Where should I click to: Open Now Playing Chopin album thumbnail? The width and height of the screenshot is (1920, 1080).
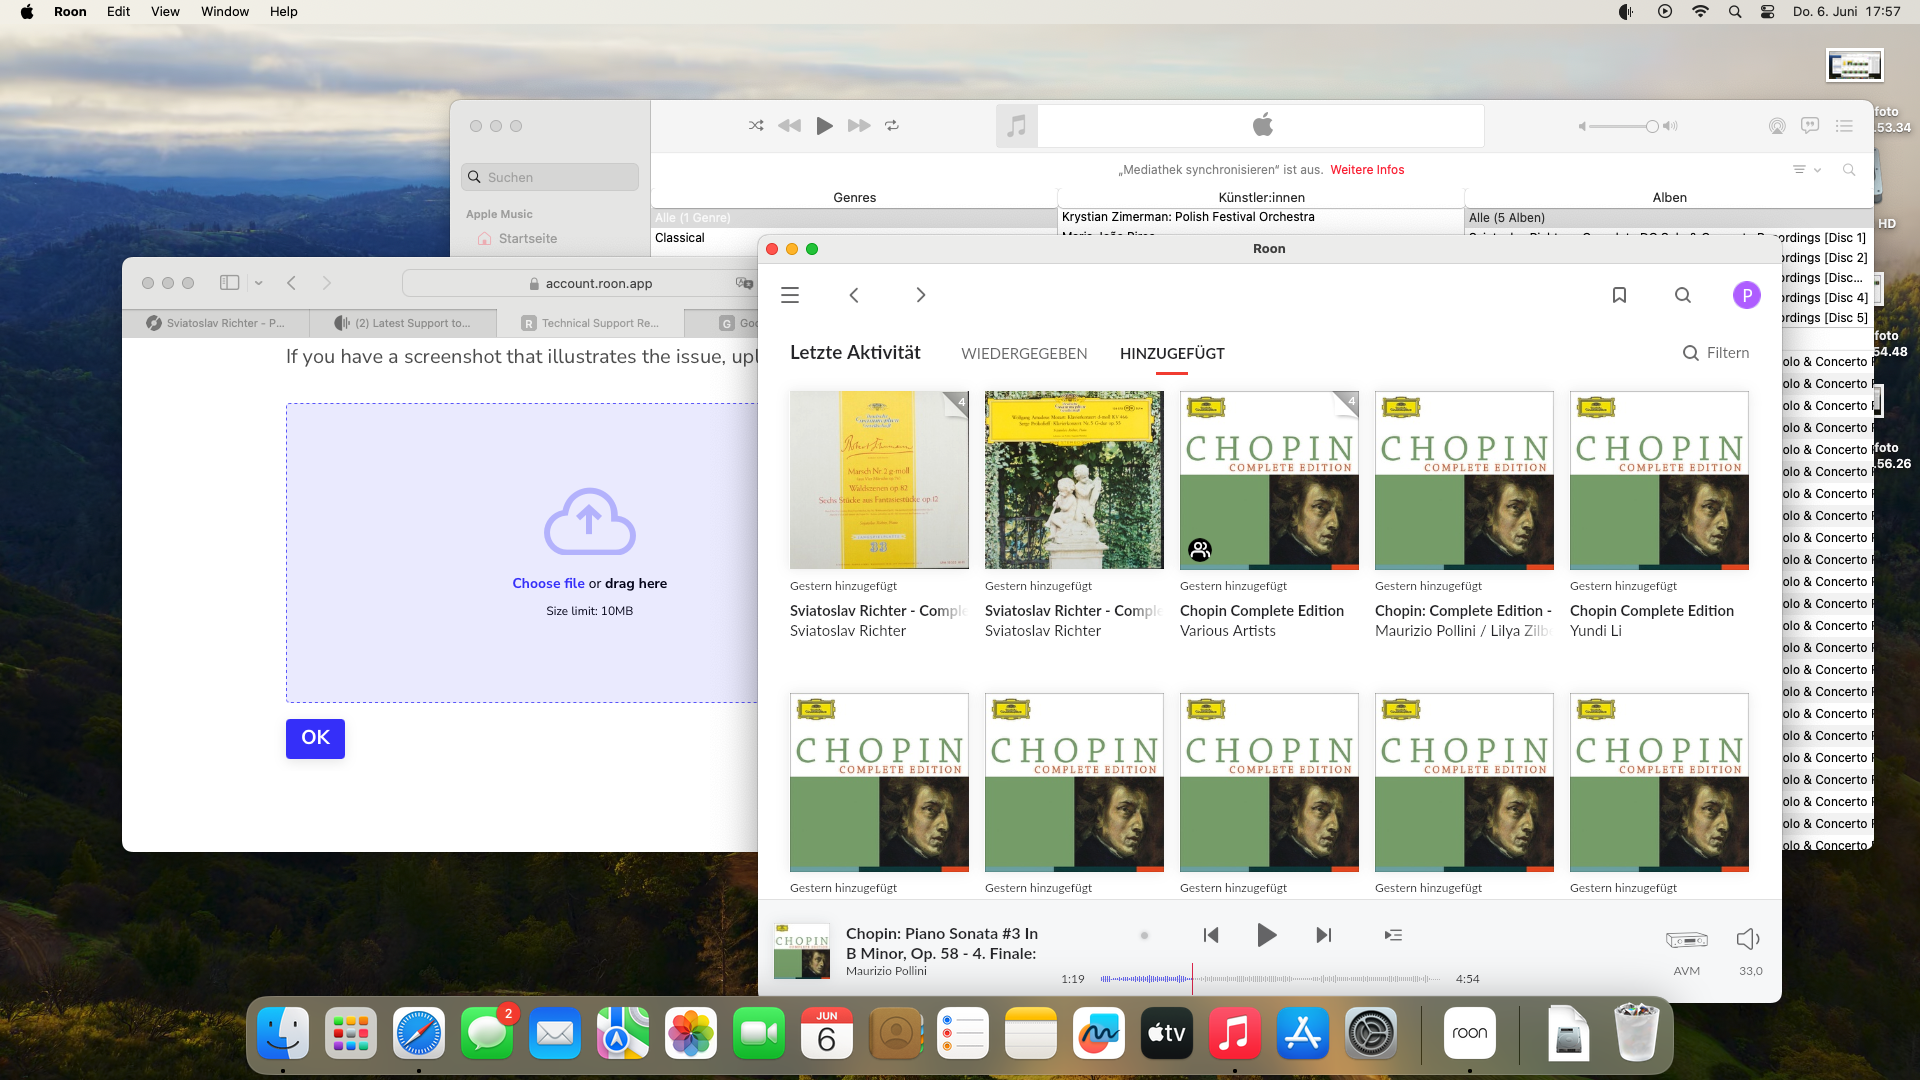802,951
